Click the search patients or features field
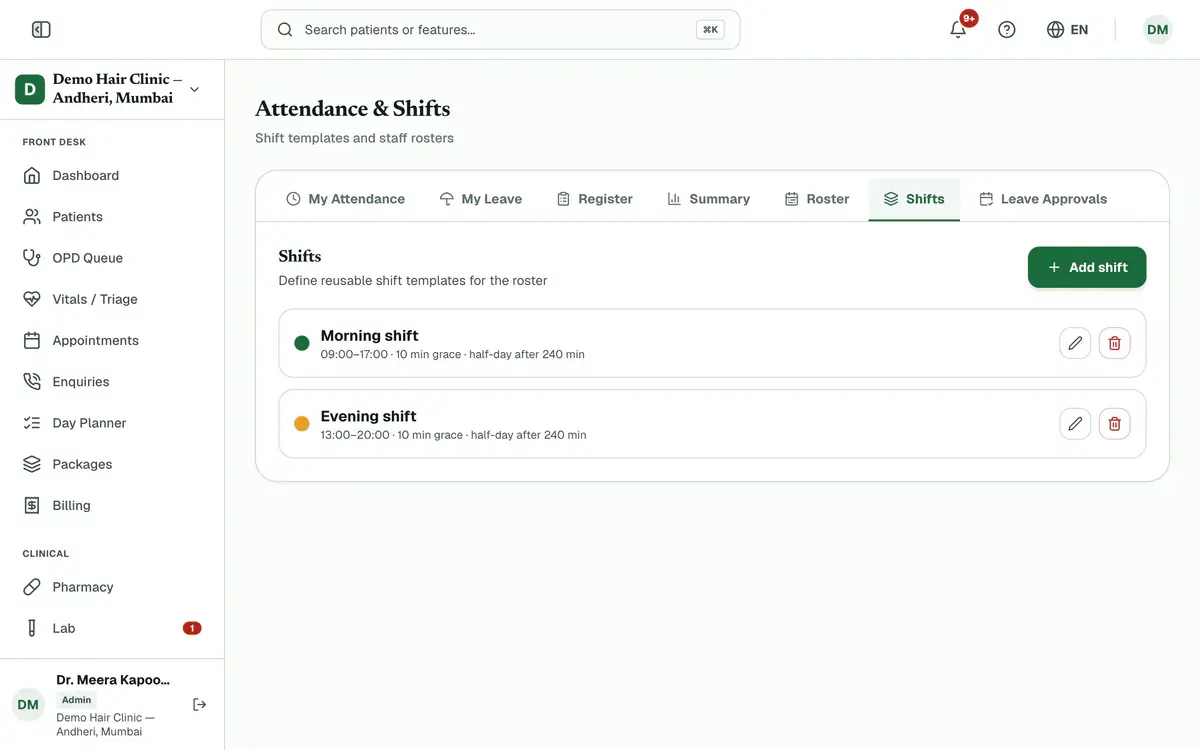The width and height of the screenshot is (1200, 750). [x=500, y=30]
